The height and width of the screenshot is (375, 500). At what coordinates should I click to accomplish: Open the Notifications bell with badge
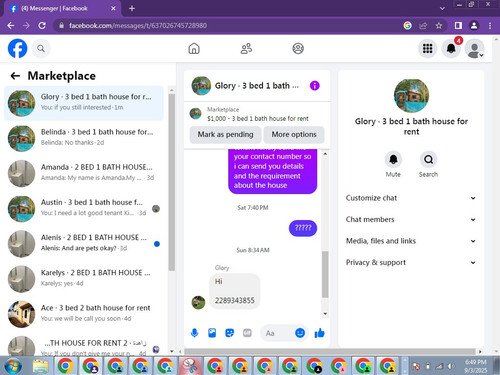coord(451,49)
